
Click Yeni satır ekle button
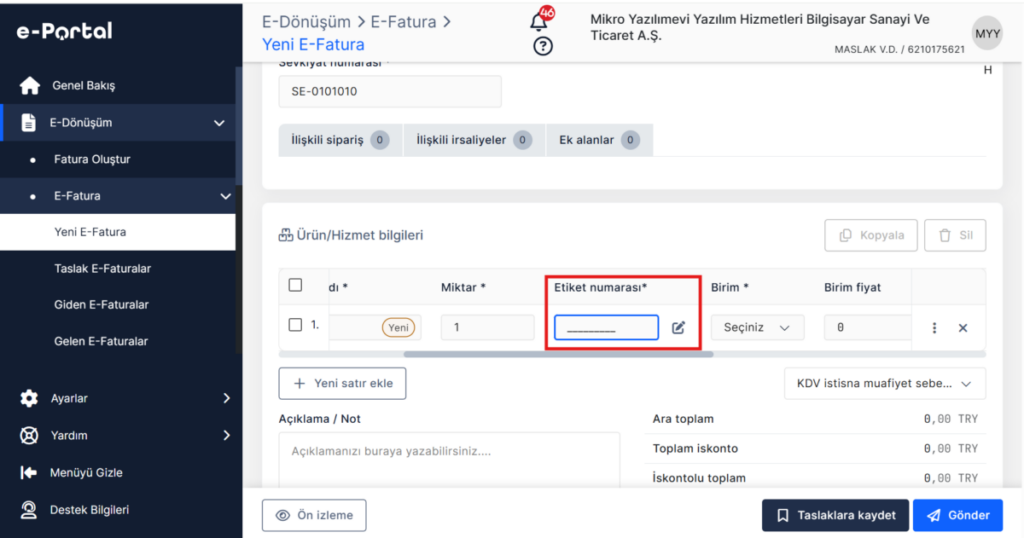point(342,383)
